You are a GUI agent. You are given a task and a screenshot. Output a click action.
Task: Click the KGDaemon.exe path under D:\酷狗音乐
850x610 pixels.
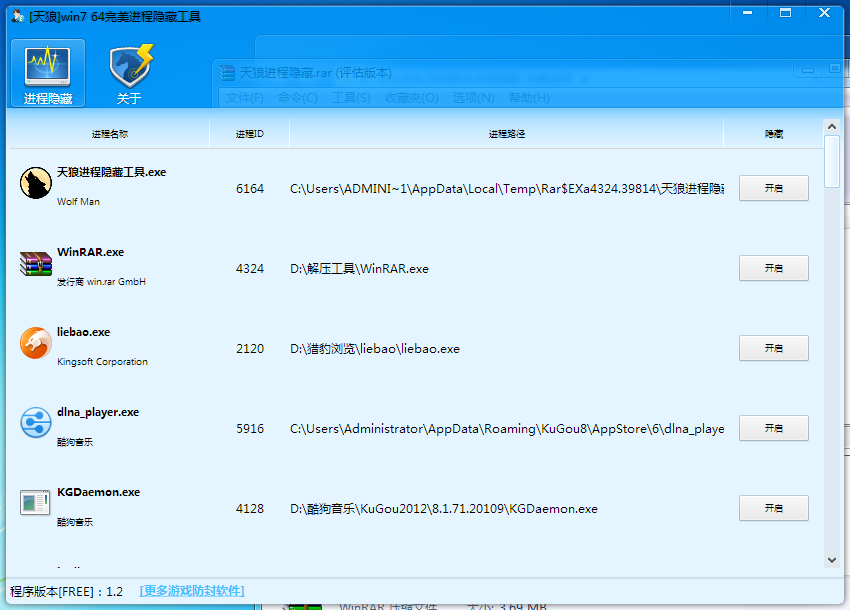443,509
